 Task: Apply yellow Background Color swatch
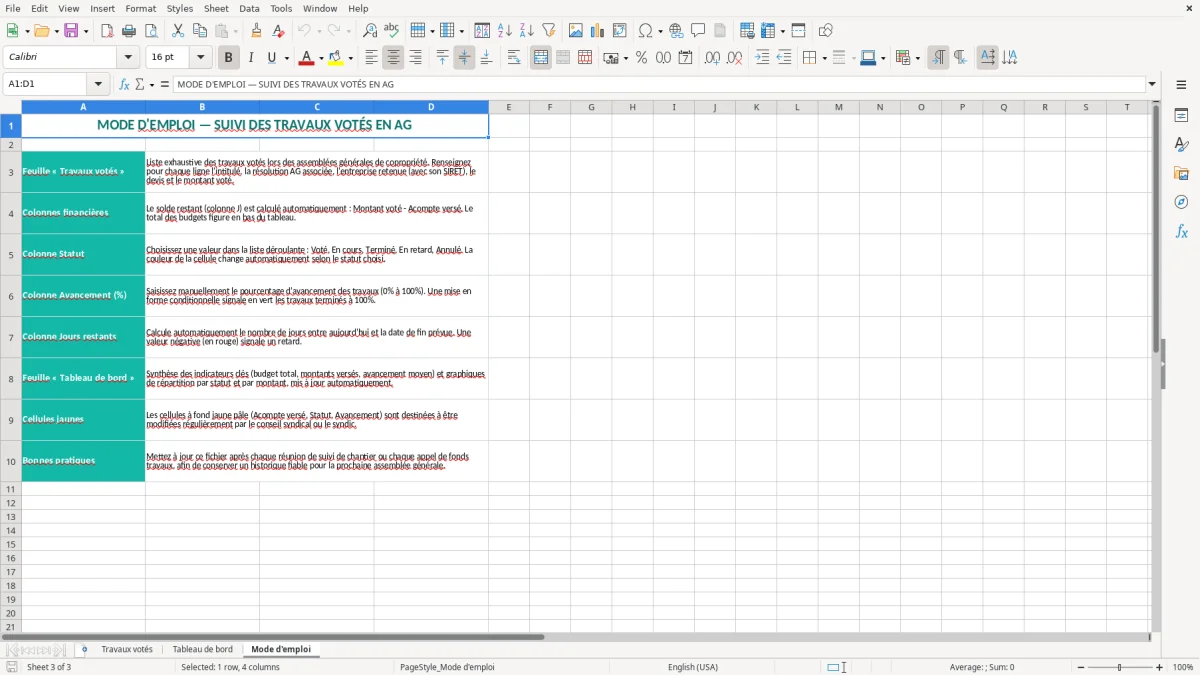pyautogui.click(x=336, y=58)
